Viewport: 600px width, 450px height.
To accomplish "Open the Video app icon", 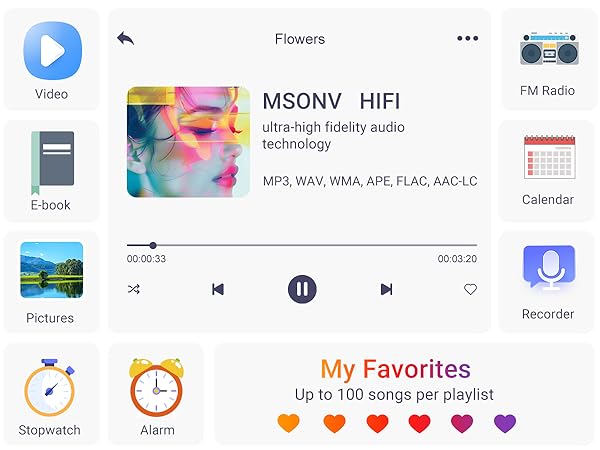I will [x=53, y=51].
